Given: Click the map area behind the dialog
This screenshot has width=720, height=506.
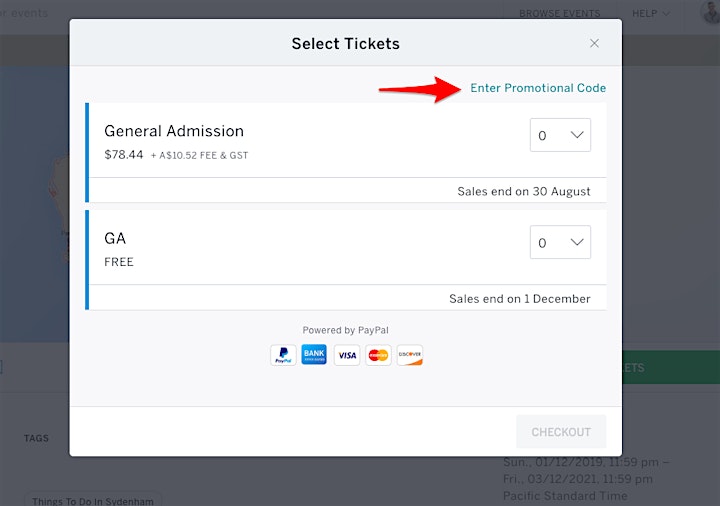Looking at the screenshot, I should (x=34, y=204).
